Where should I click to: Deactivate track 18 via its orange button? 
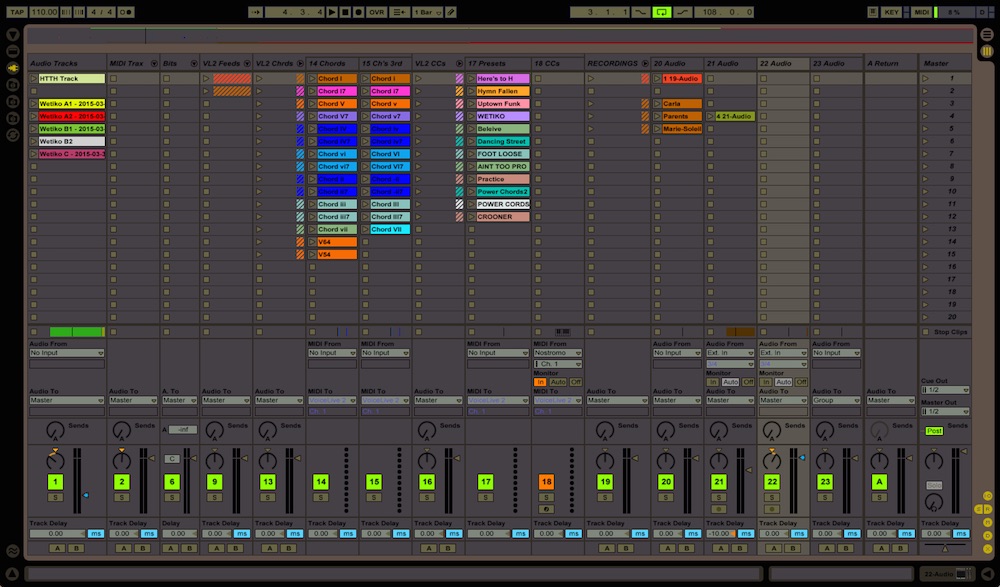tap(546, 482)
